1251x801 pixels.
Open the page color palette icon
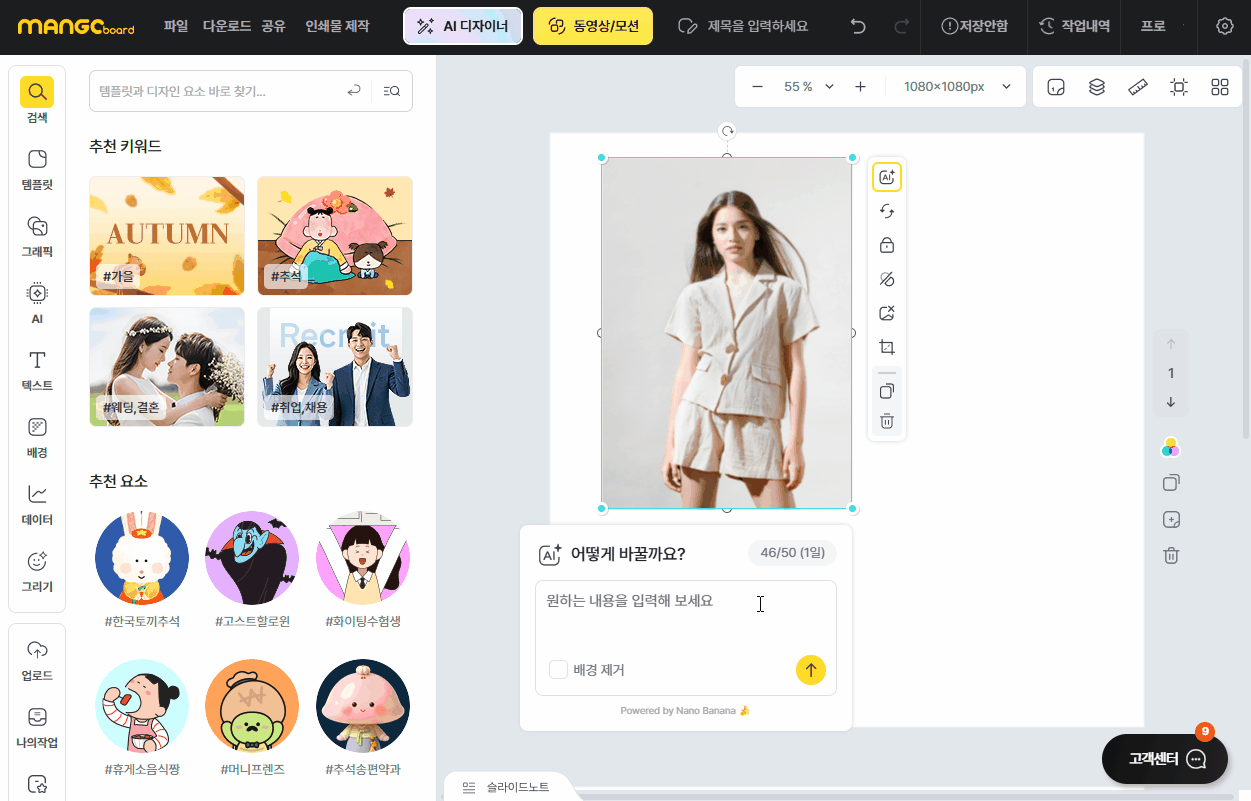[1171, 448]
